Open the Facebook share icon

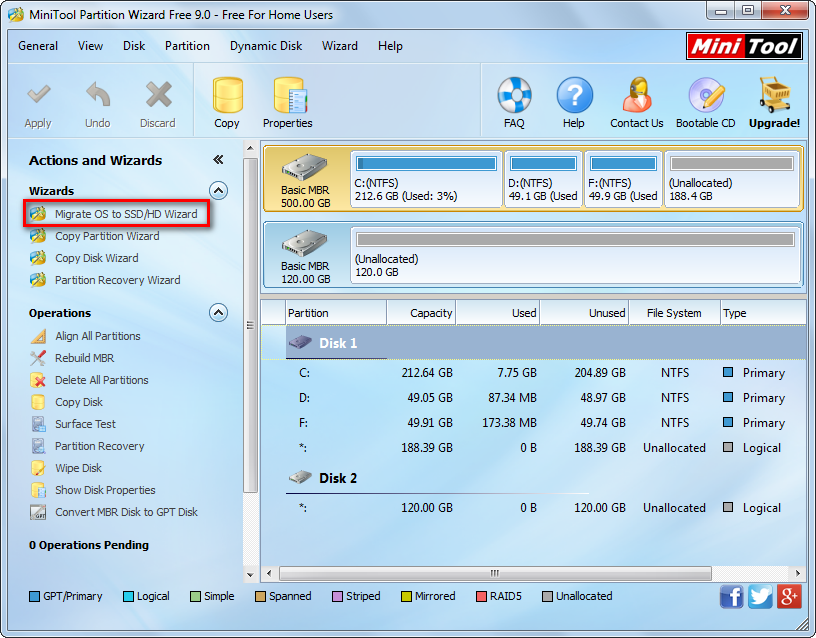point(732,596)
